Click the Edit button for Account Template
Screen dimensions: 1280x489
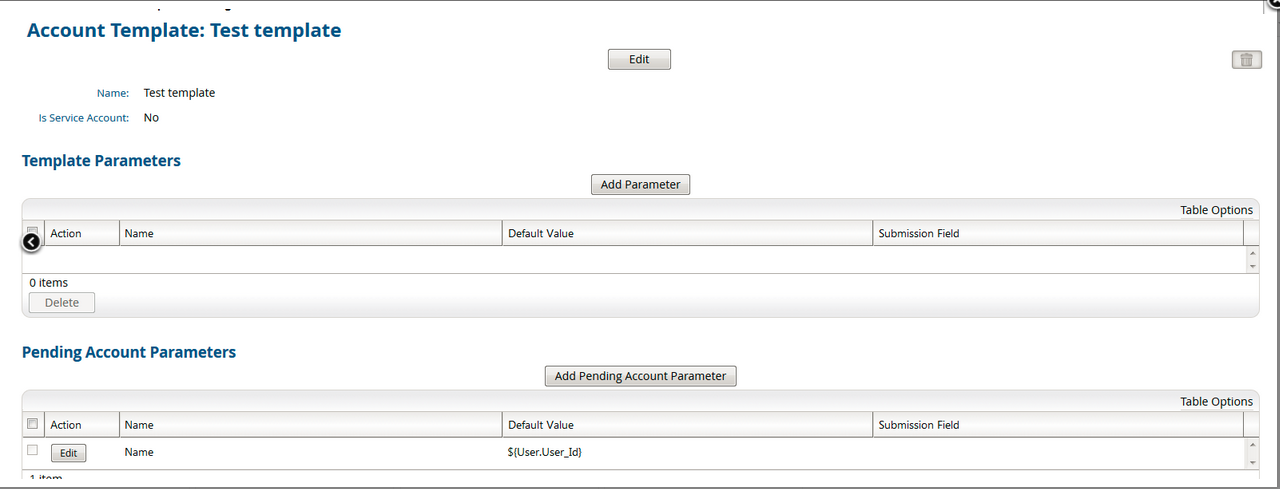click(639, 60)
